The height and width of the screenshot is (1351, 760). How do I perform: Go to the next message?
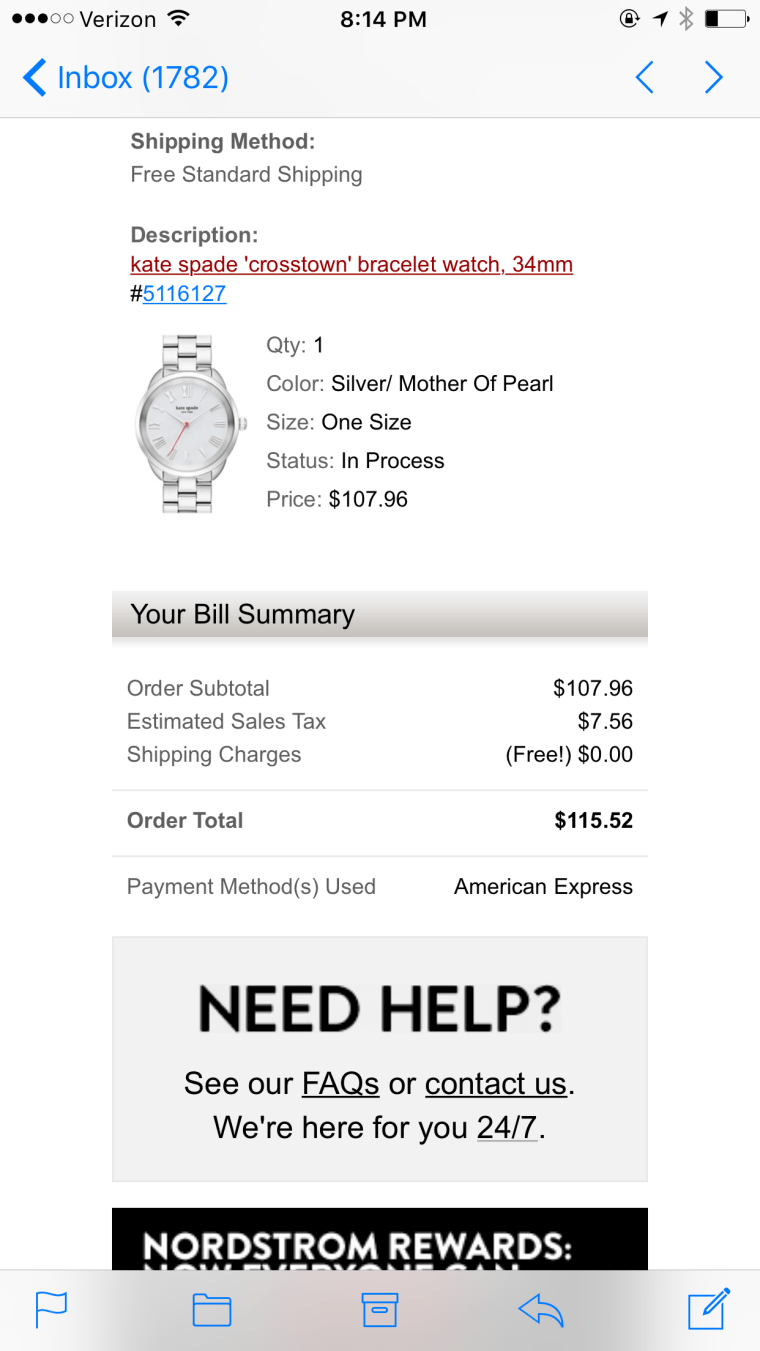click(x=713, y=77)
